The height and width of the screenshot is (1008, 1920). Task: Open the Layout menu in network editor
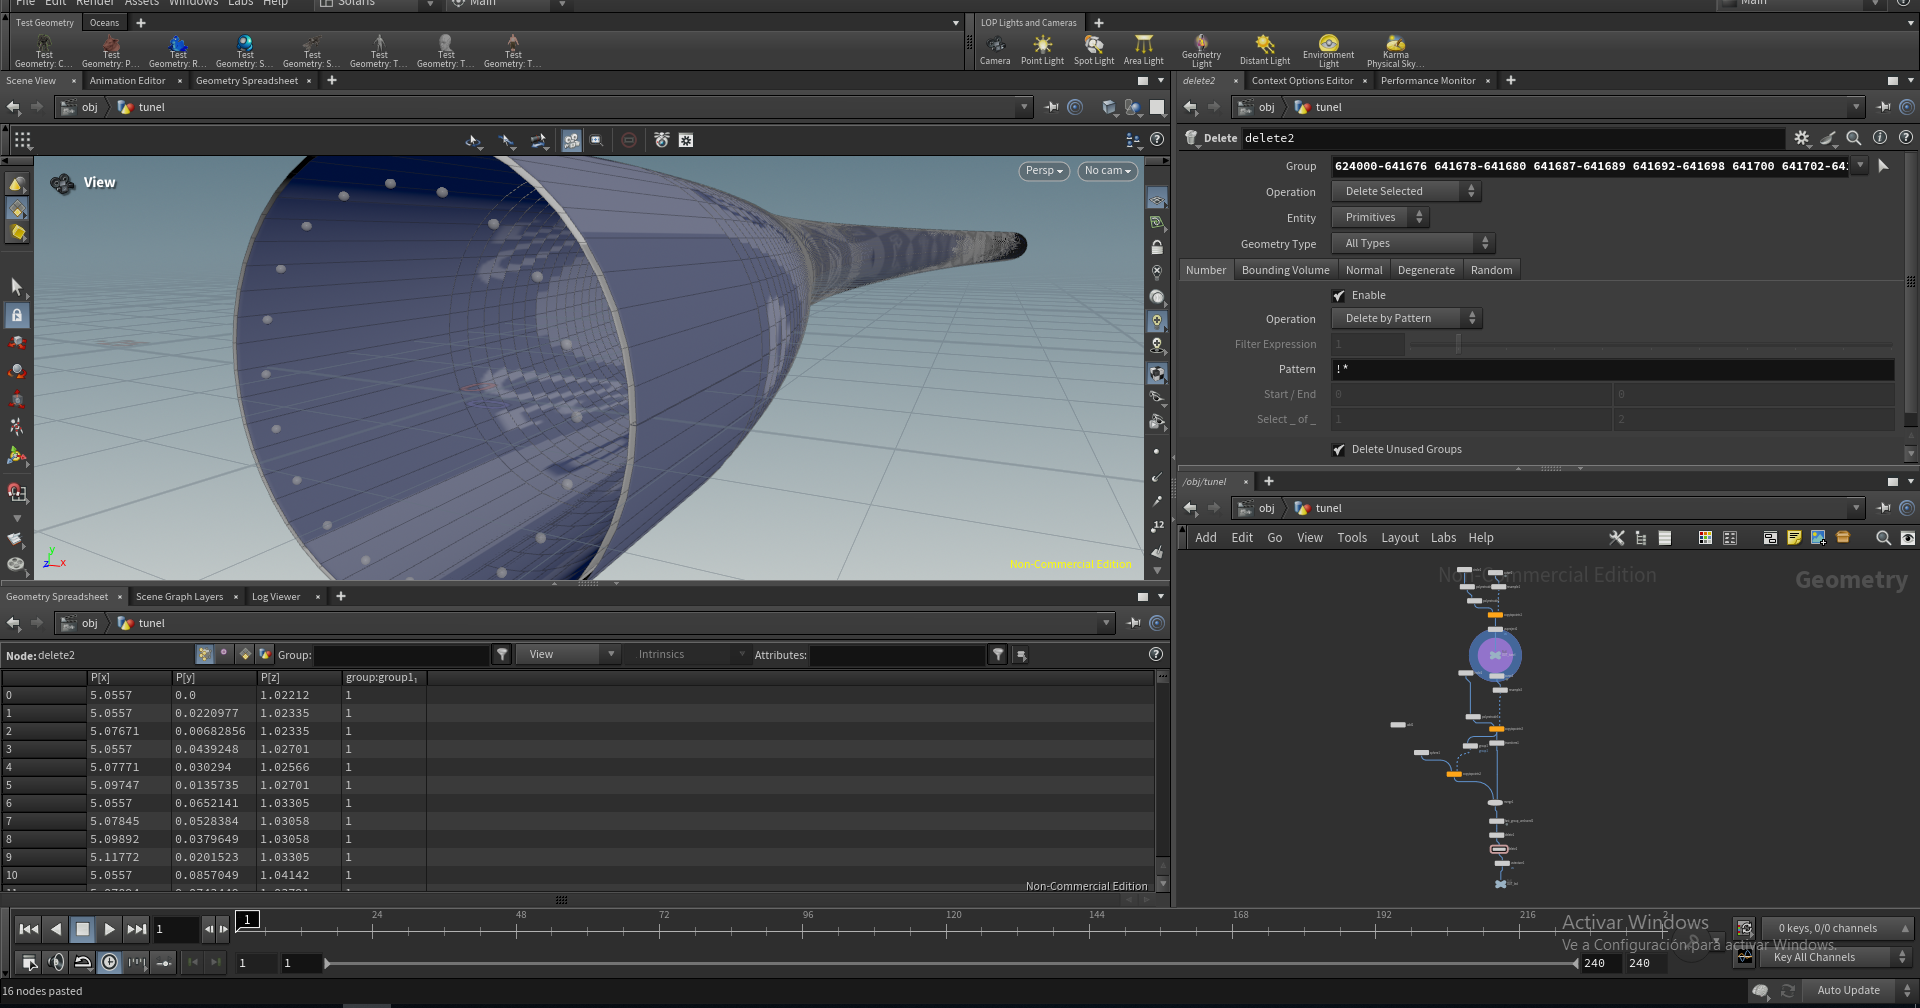coord(1399,538)
